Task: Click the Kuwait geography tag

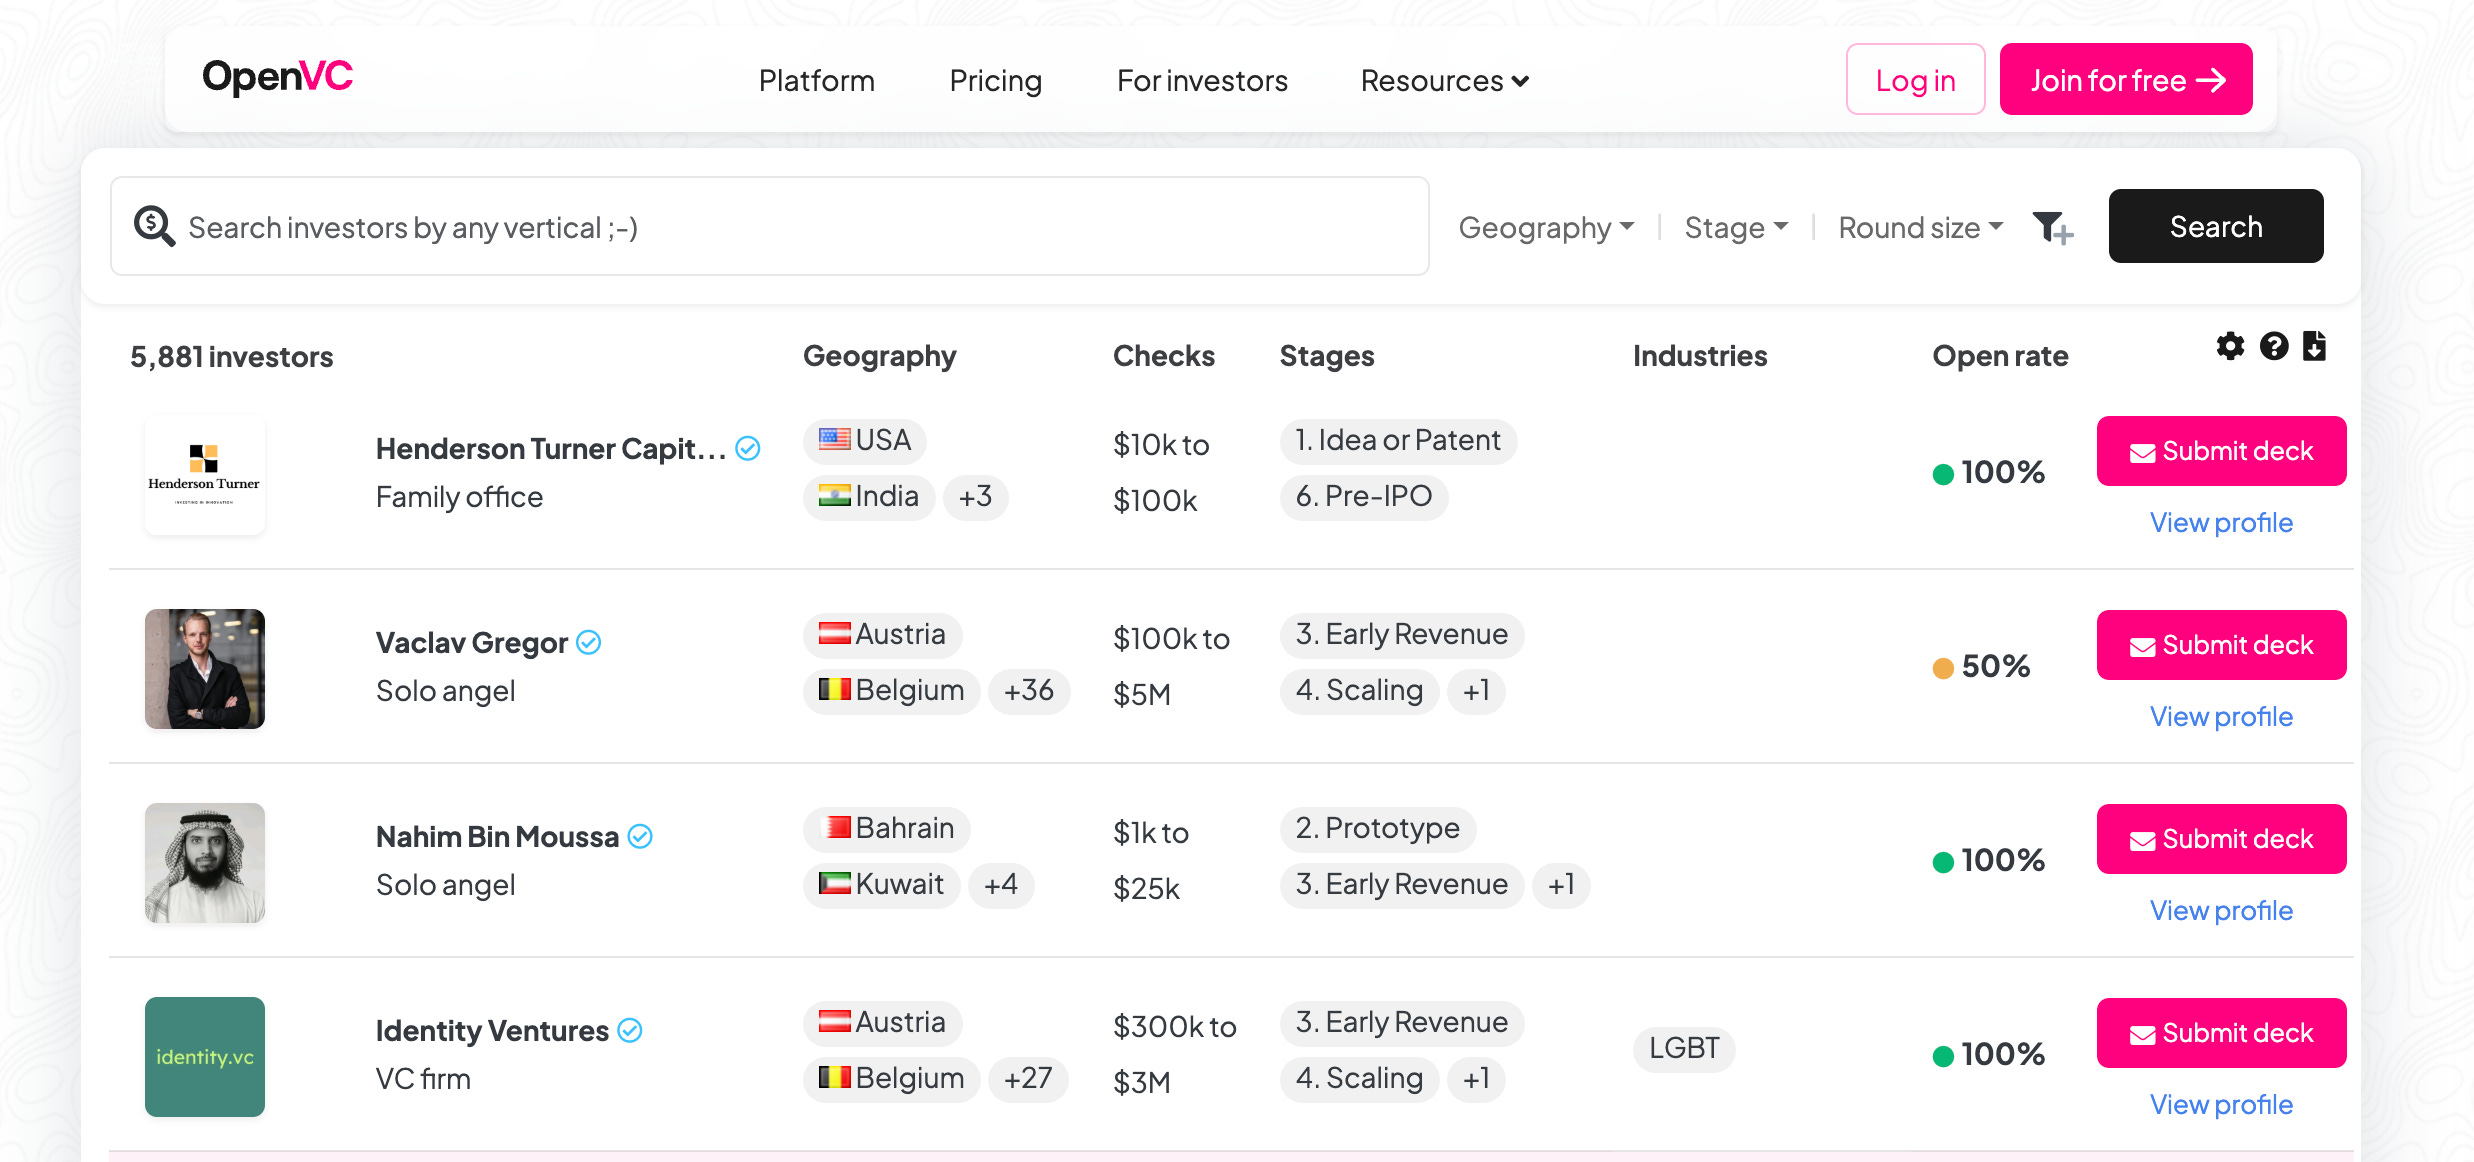Action: (x=881, y=885)
